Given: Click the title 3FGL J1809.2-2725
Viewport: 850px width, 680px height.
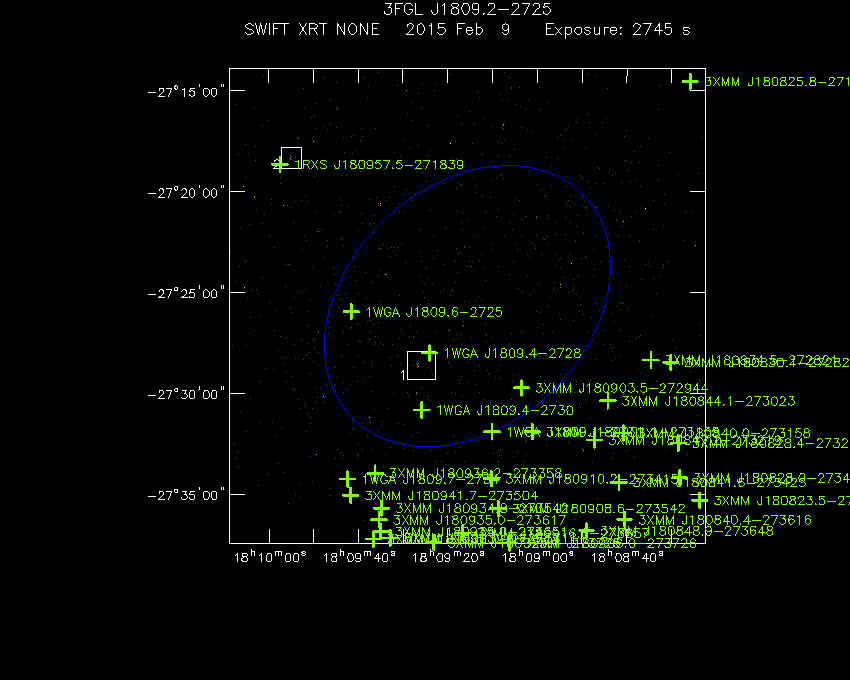Looking at the screenshot, I should [x=467, y=9].
